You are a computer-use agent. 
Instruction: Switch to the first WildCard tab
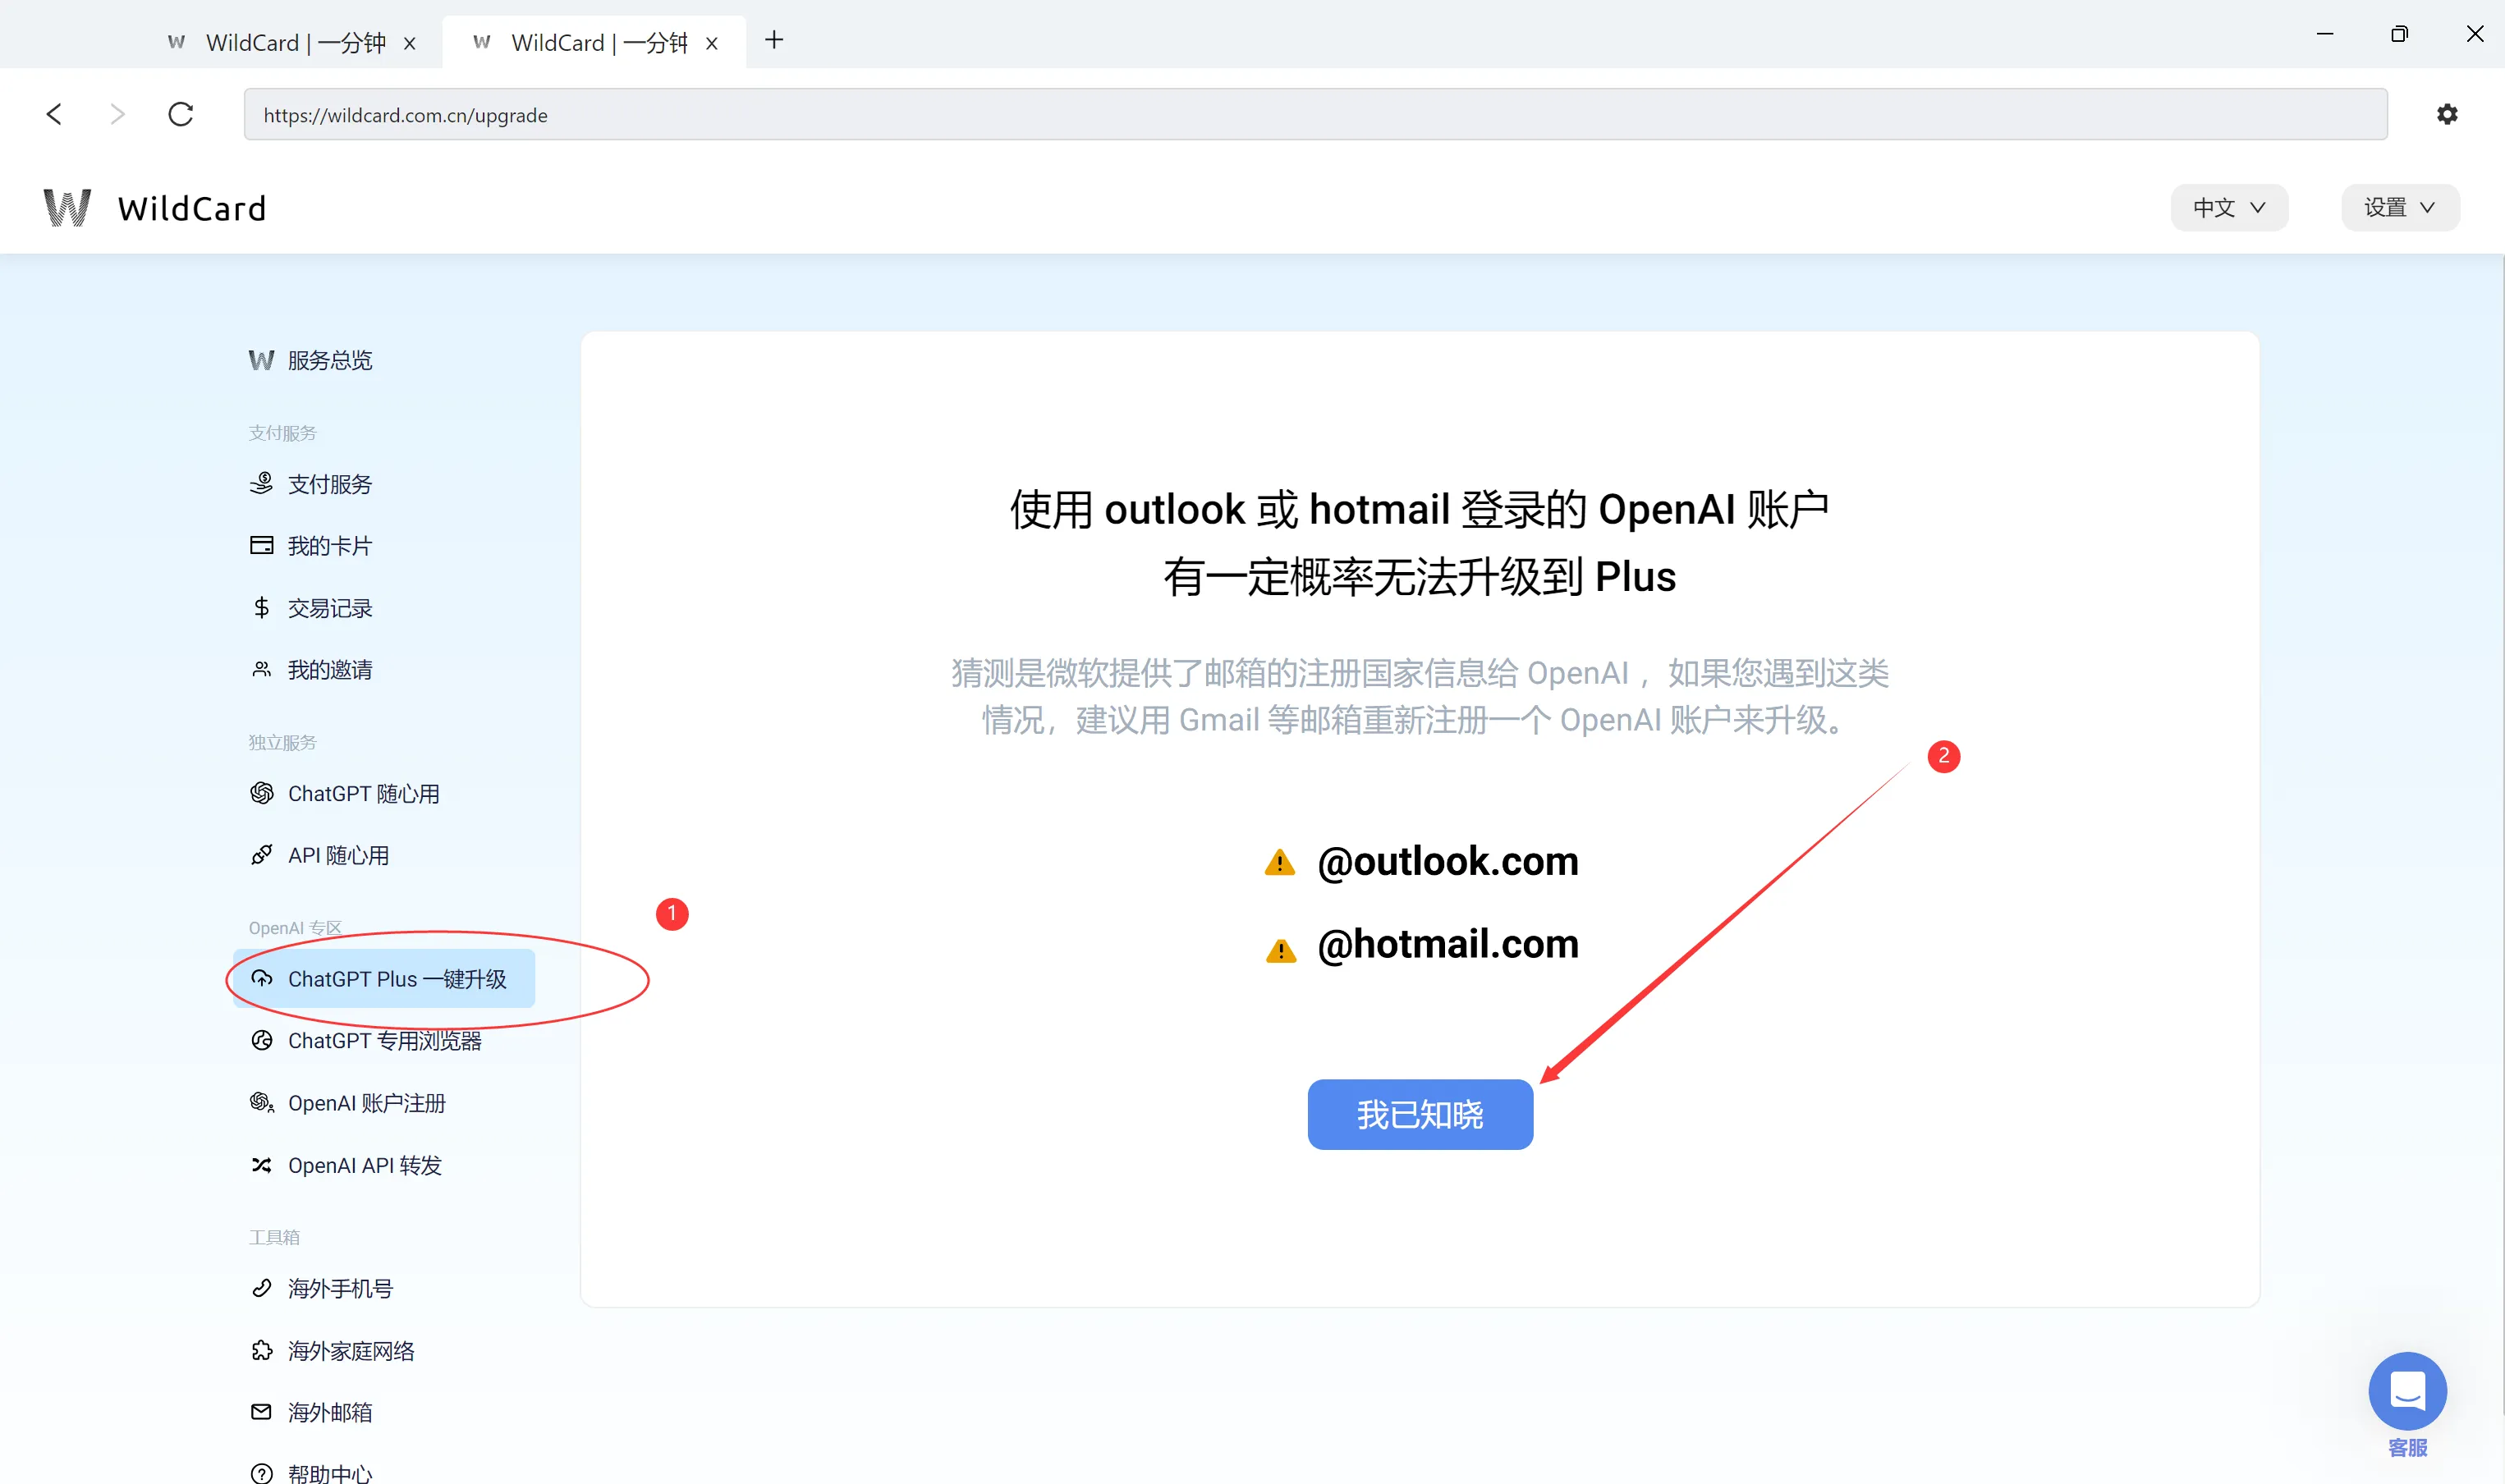pos(291,42)
